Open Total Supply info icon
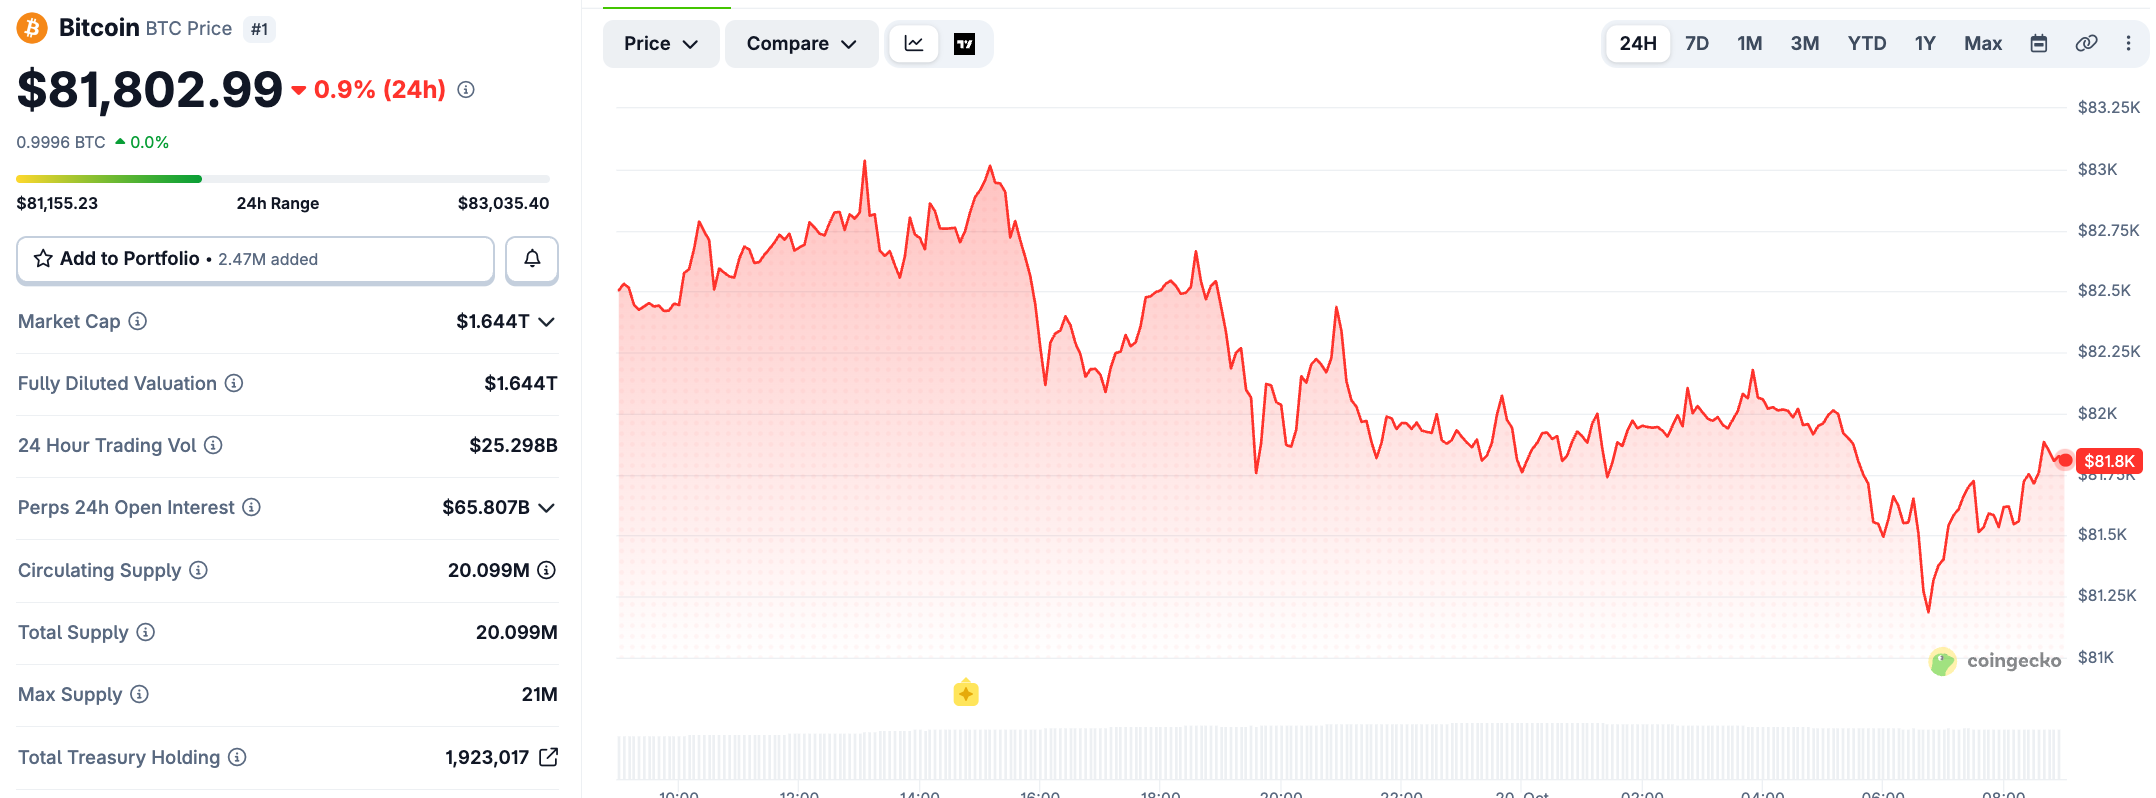 (x=146, y=632)
